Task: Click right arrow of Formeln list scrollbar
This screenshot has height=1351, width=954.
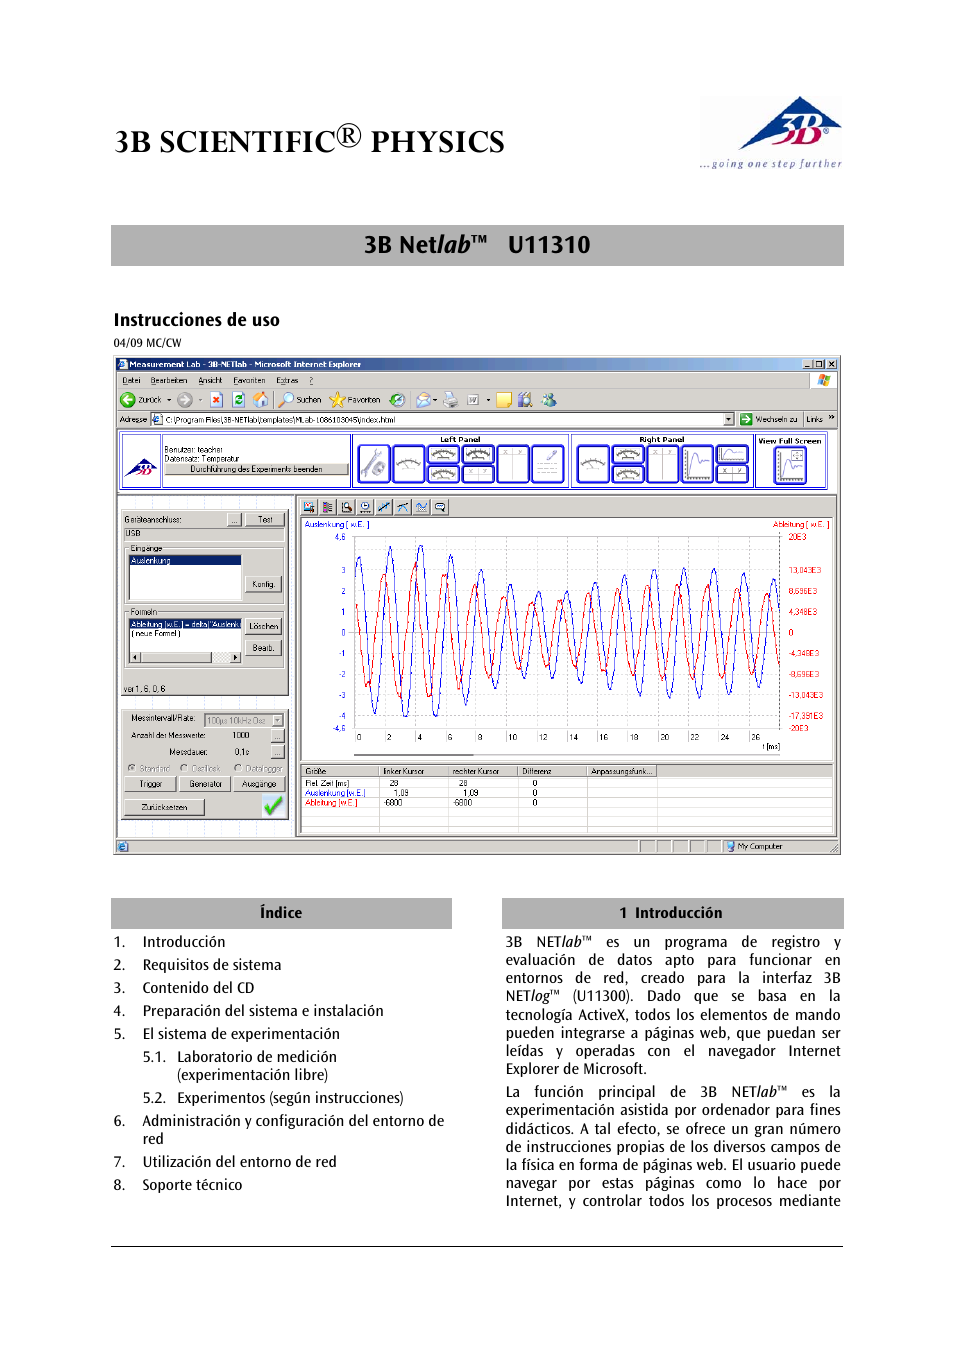Action: (236, 658)
